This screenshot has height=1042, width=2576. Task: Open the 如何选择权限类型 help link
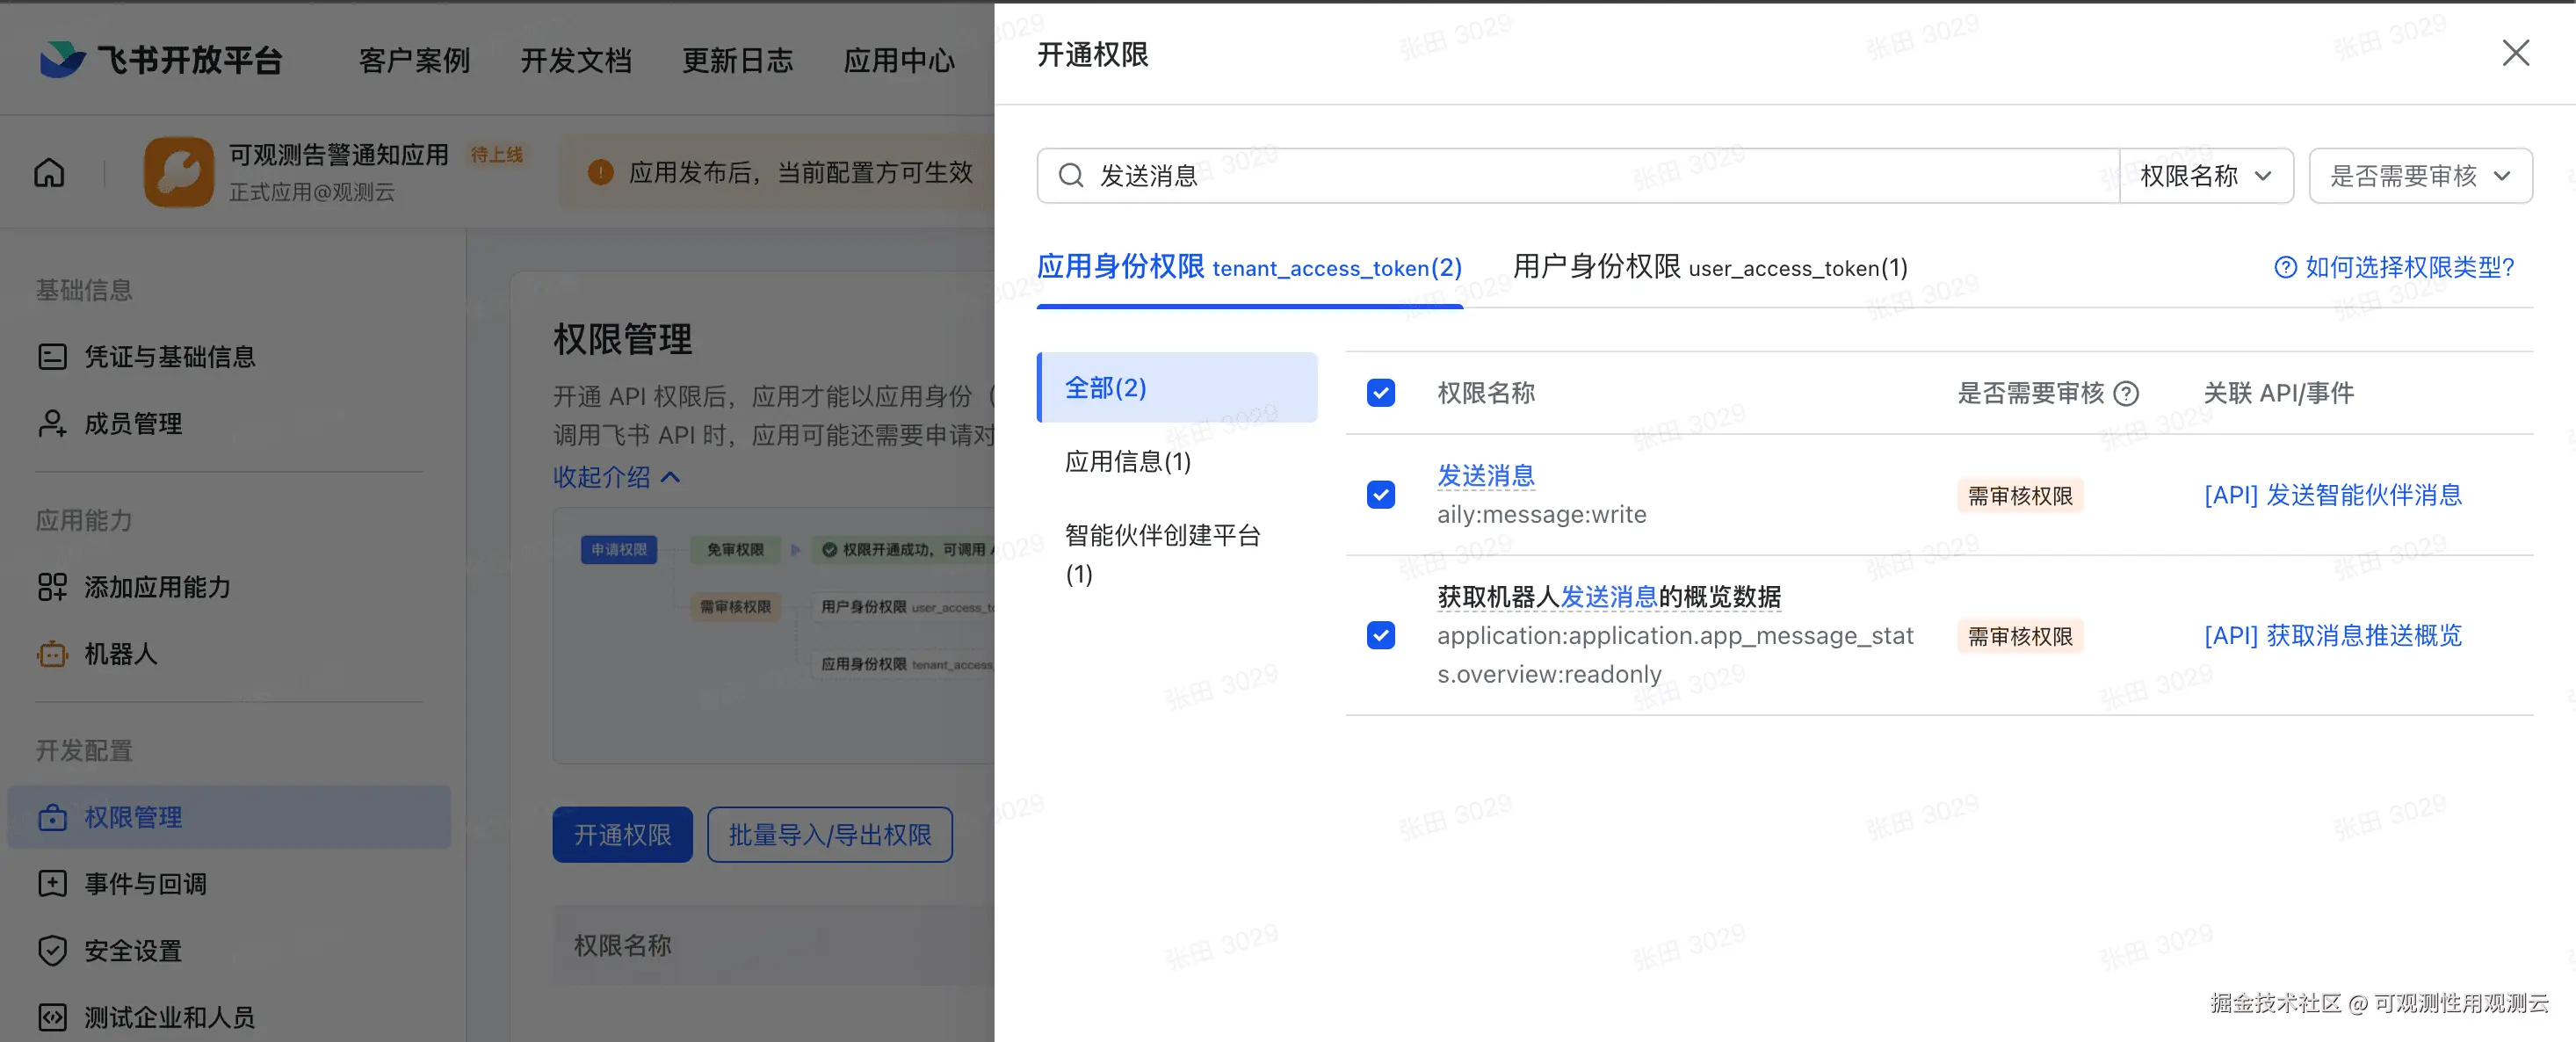pyautogui.click(x=2394, y=267)
